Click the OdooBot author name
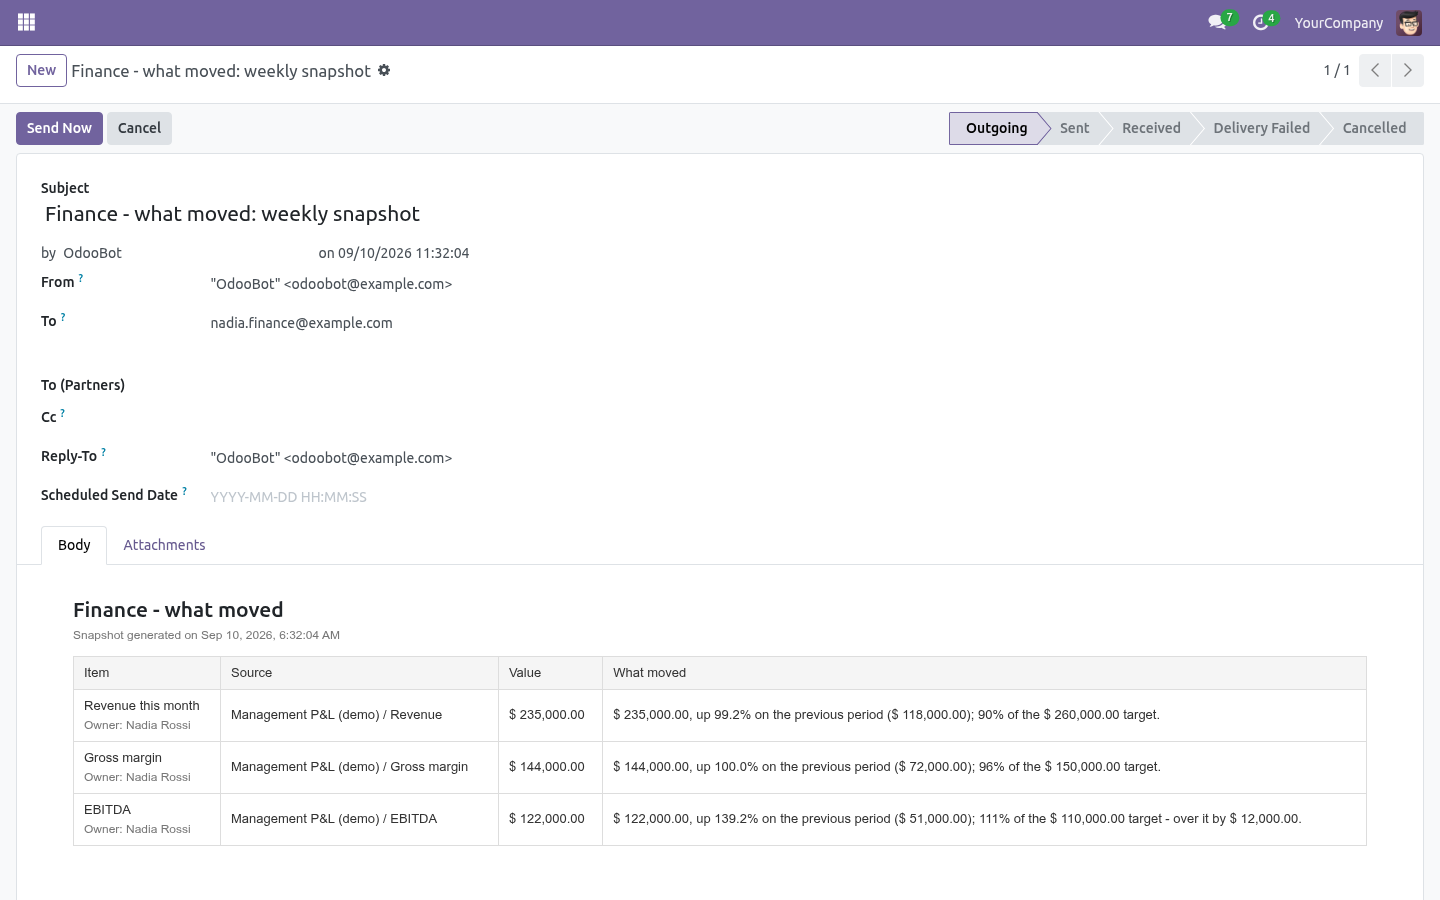The height and width of the screenshot is (900, 1440). 92,253
